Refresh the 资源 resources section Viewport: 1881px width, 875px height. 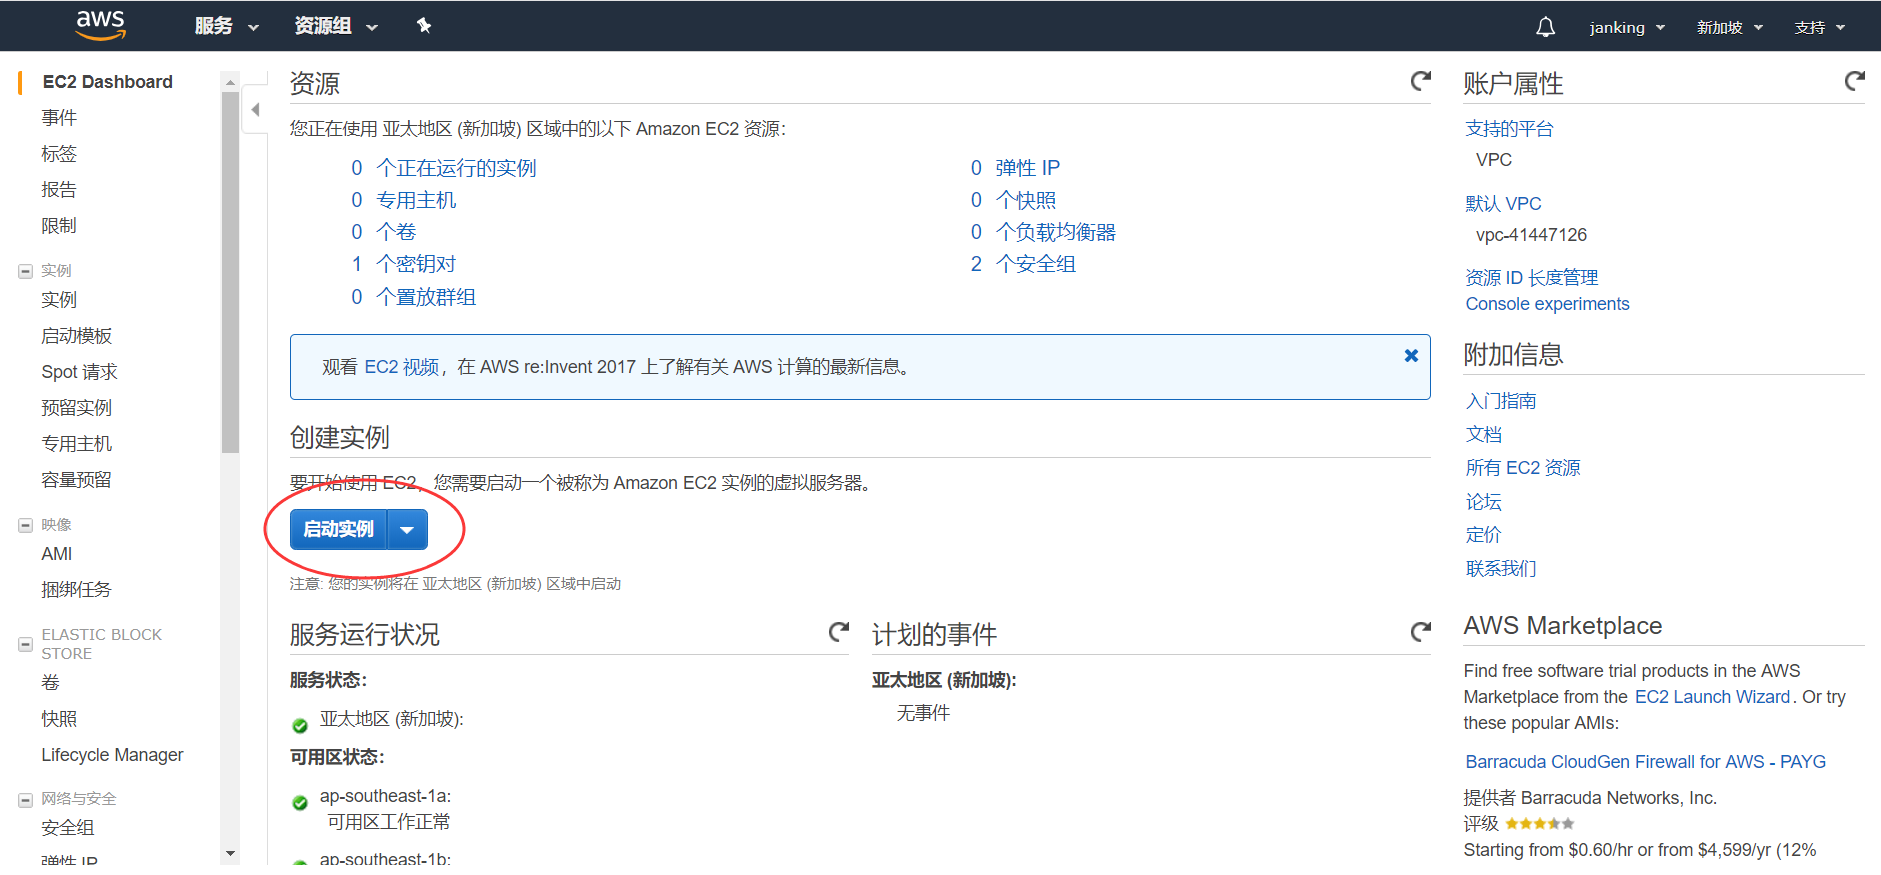(x=1420, y=81)
